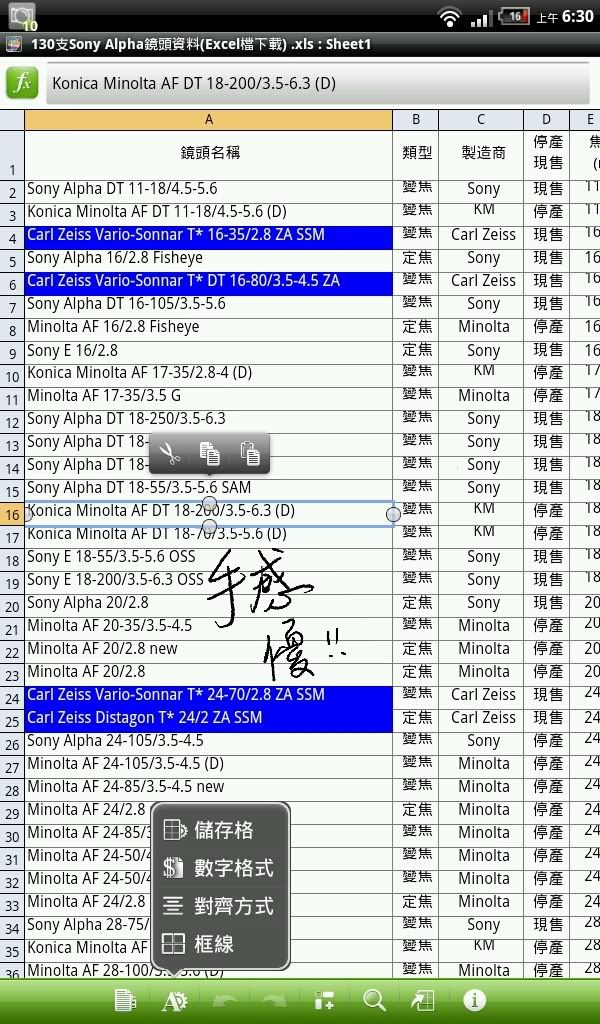Open the file document icon in the bottom toolbar

(x=125, y=1000)
